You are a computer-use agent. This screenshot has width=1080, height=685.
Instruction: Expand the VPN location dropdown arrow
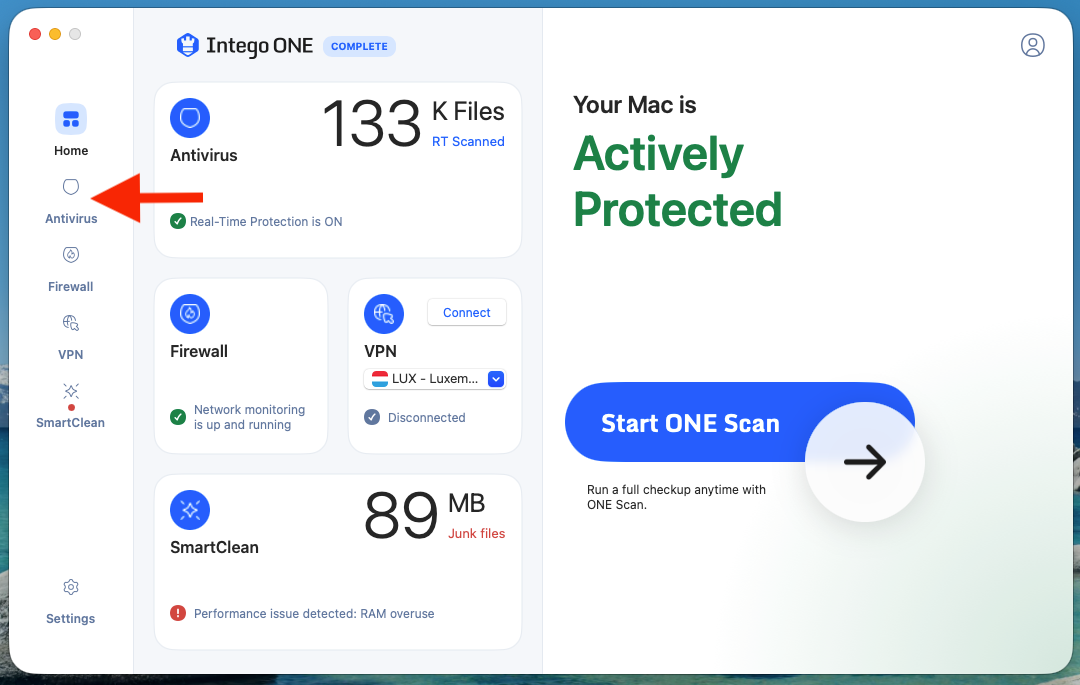tap(496, 379)
